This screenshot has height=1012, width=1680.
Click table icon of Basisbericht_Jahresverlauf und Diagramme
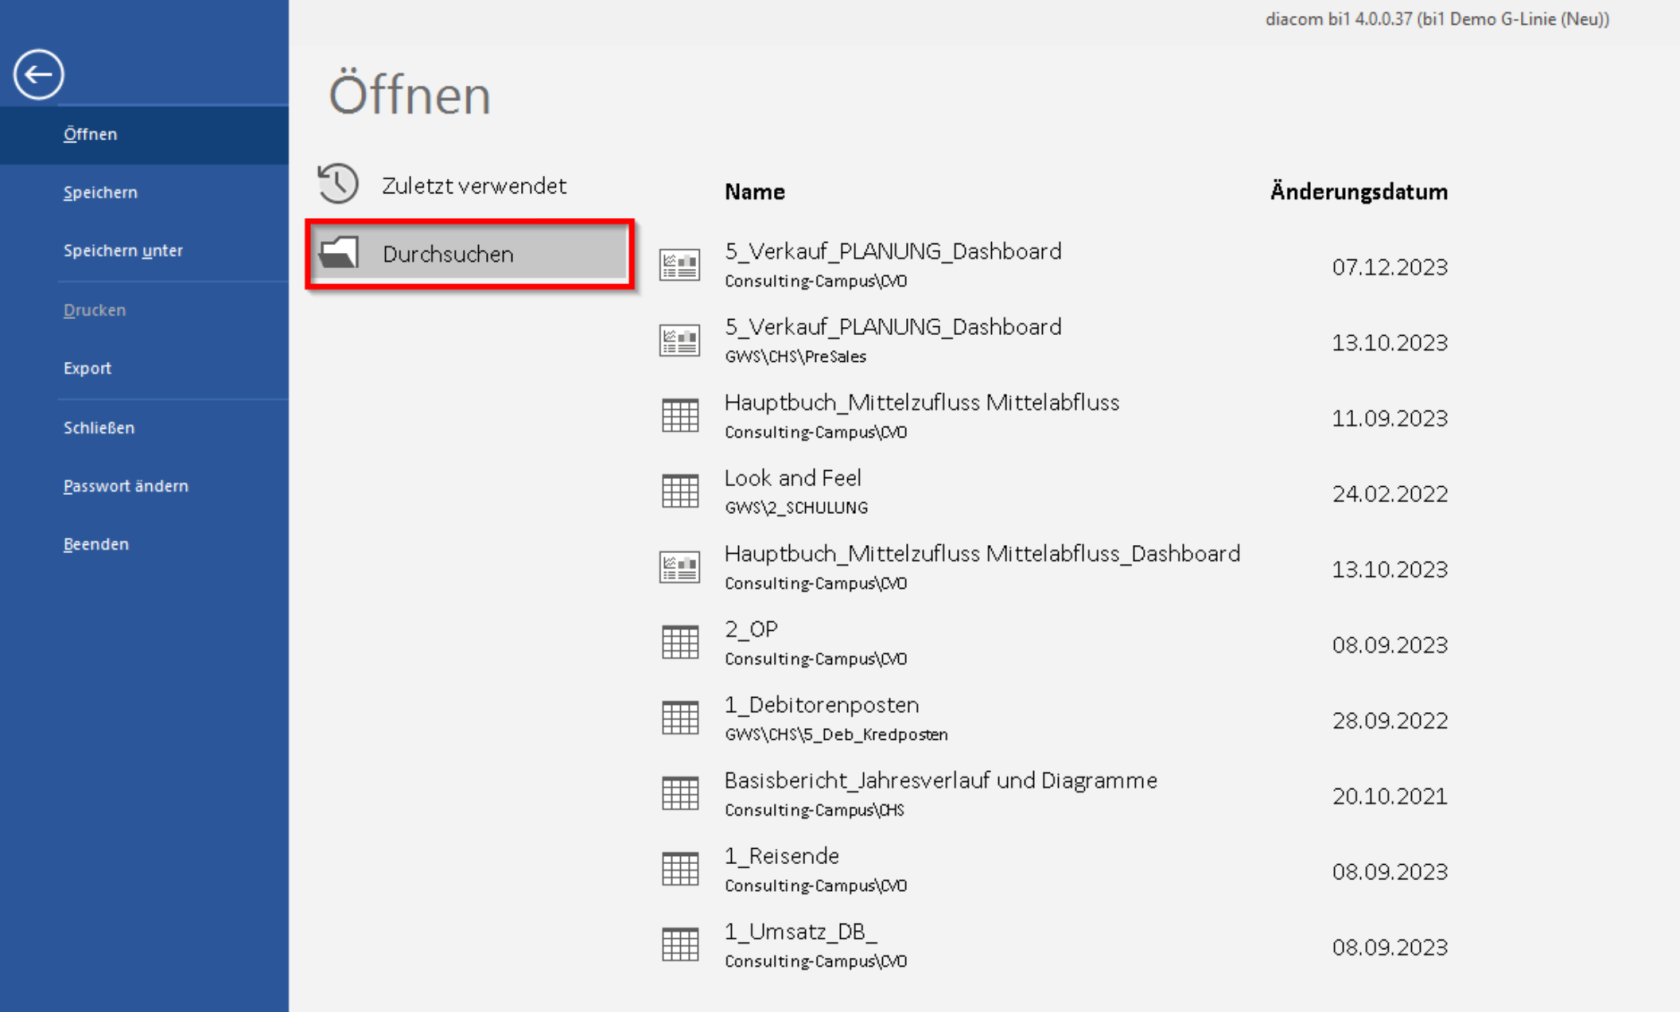click(x=680, y=793)
